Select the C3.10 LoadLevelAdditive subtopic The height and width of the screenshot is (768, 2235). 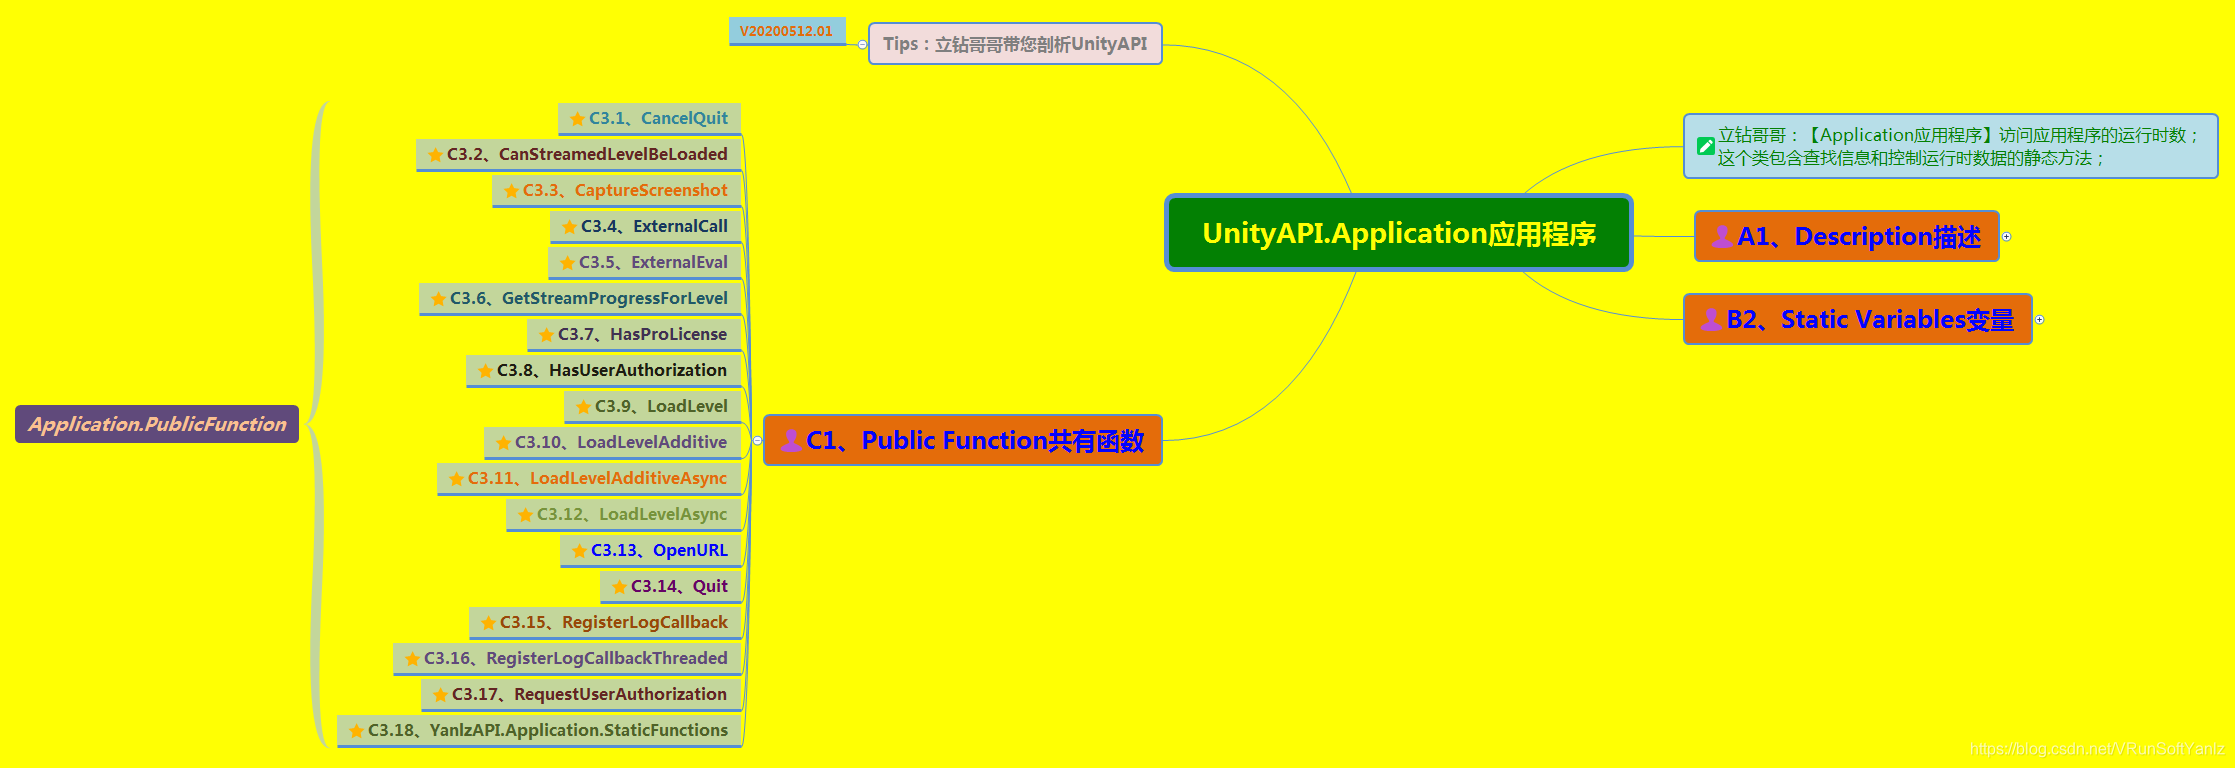point(613,443)
